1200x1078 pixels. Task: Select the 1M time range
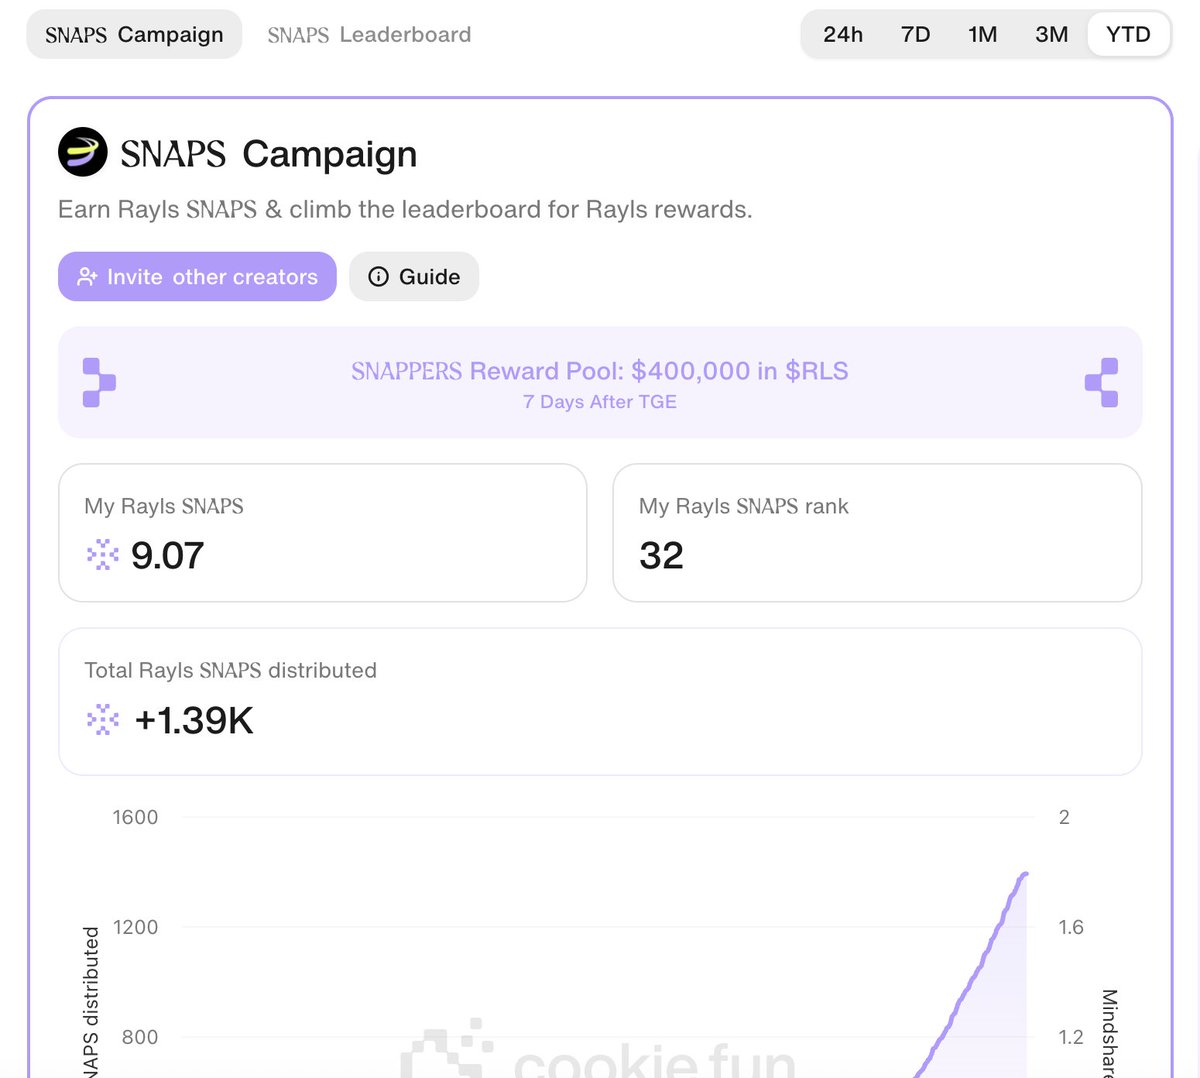[x=982, y=35]
